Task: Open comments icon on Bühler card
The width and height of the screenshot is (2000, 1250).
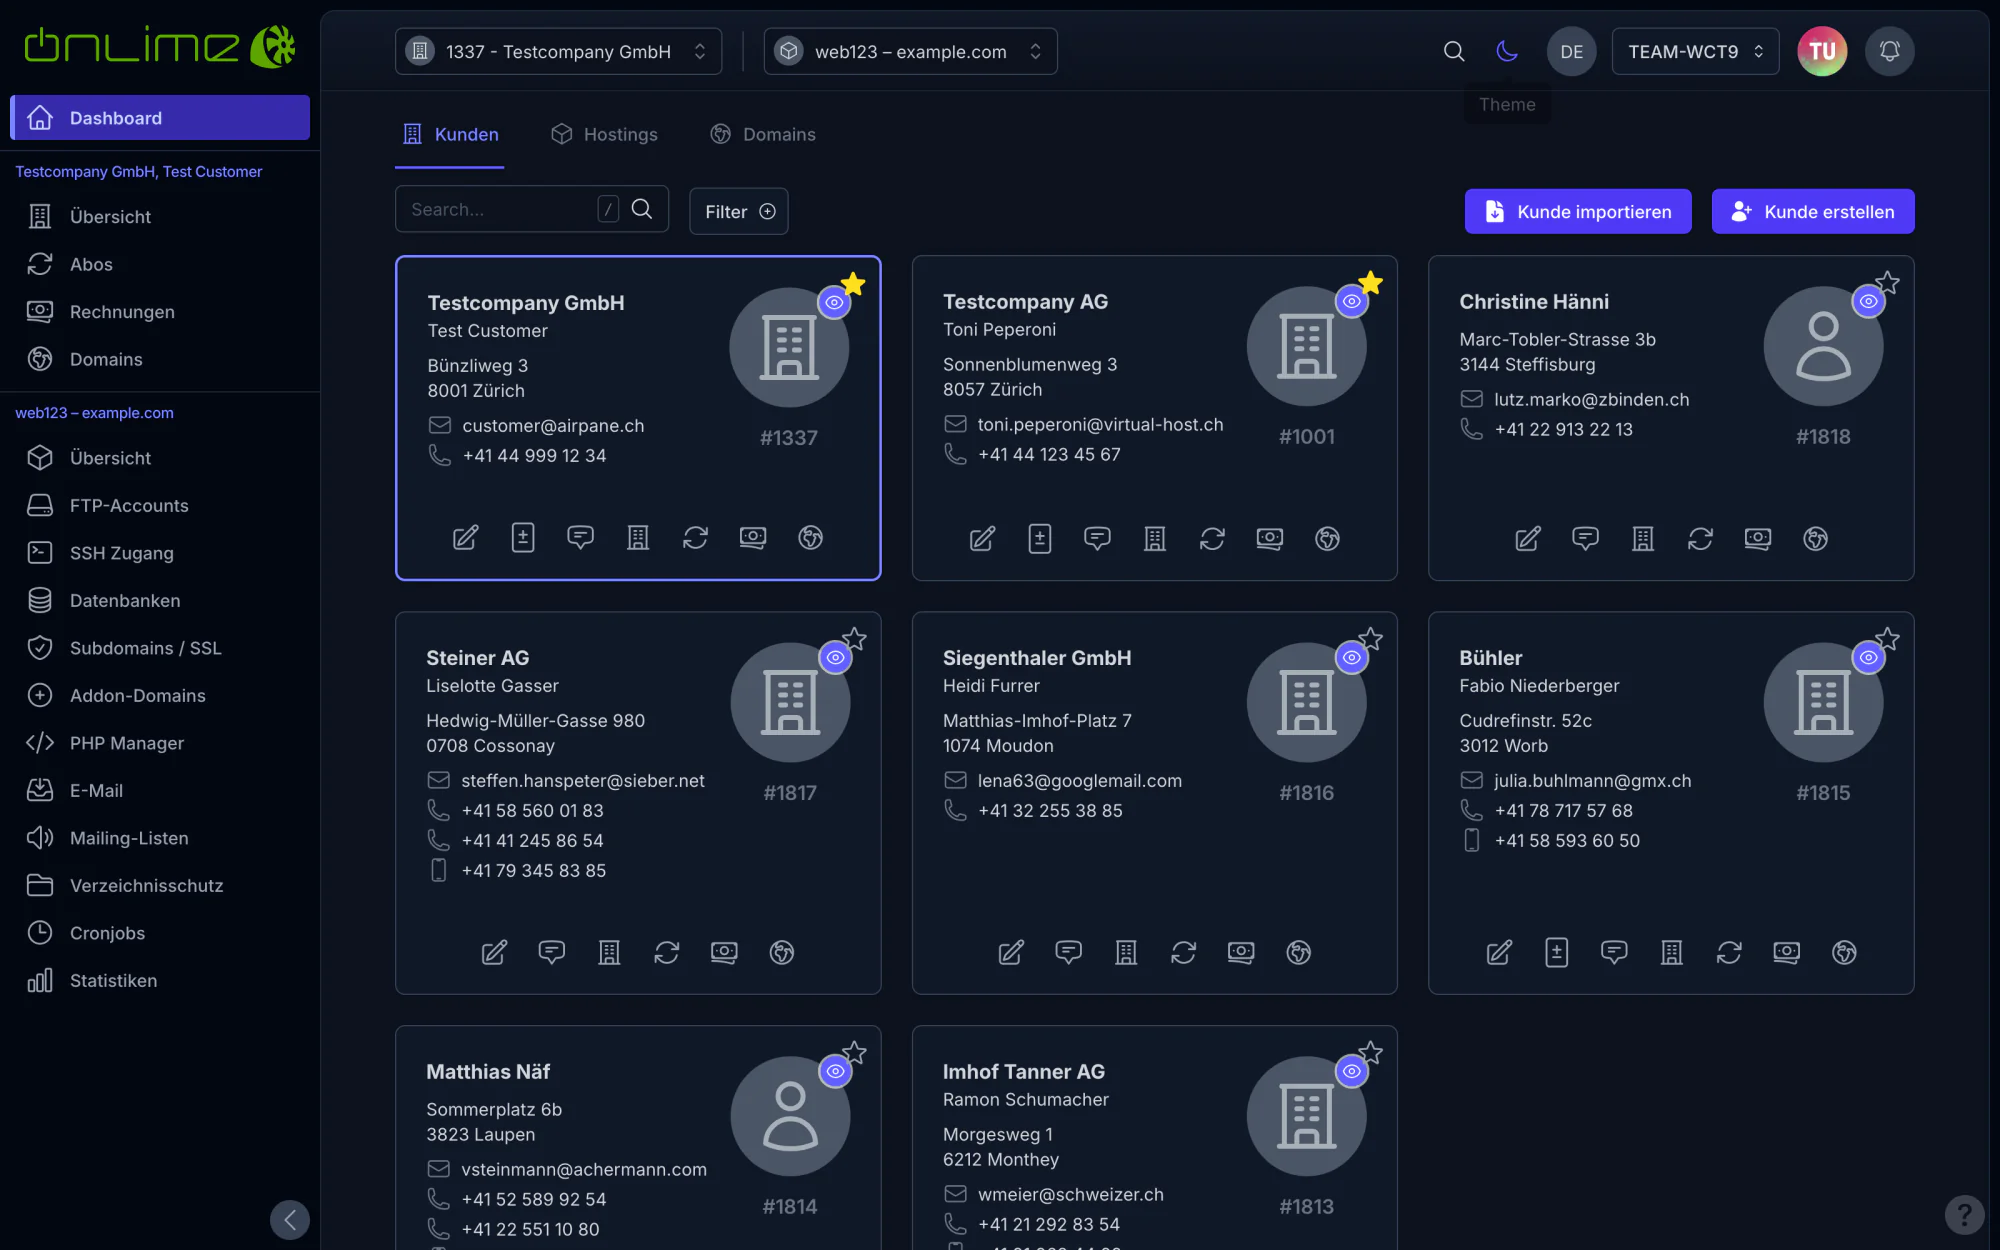Action: click(1614, 953)
